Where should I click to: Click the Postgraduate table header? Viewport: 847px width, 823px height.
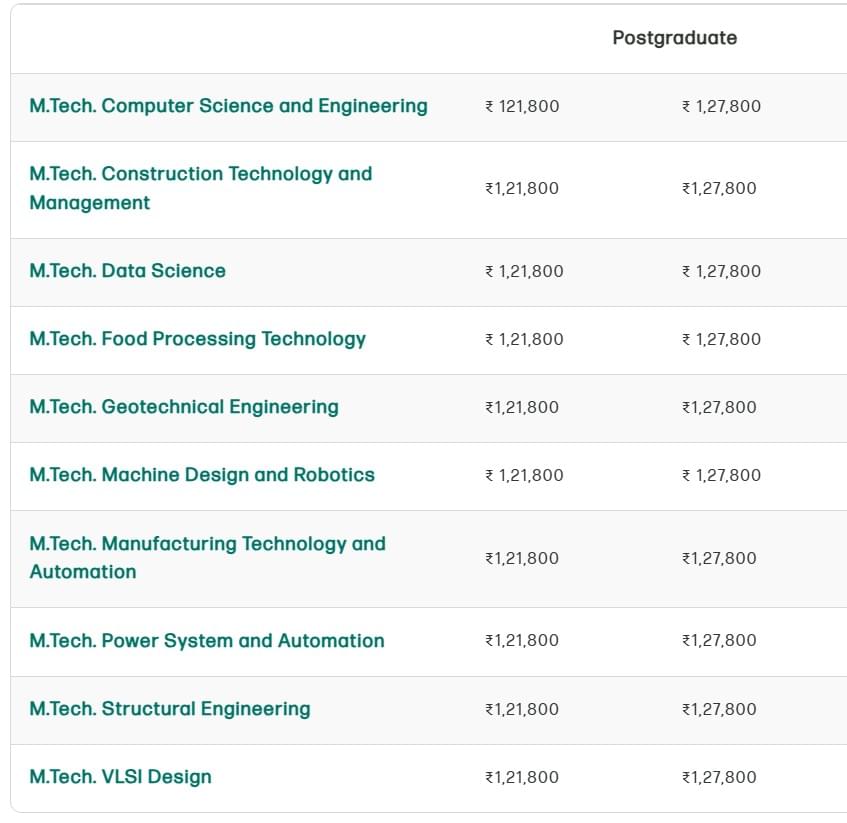(x=674, y=38)
